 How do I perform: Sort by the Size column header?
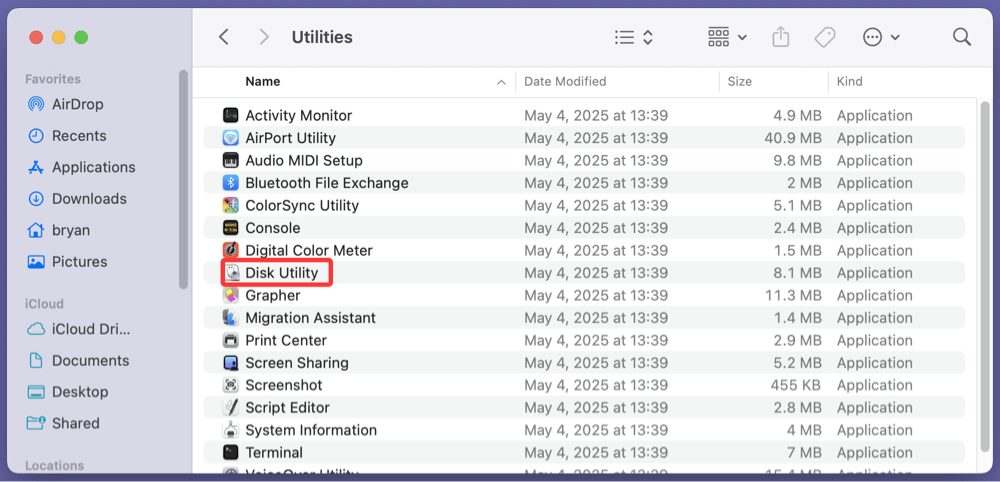[x=740, y=82]
